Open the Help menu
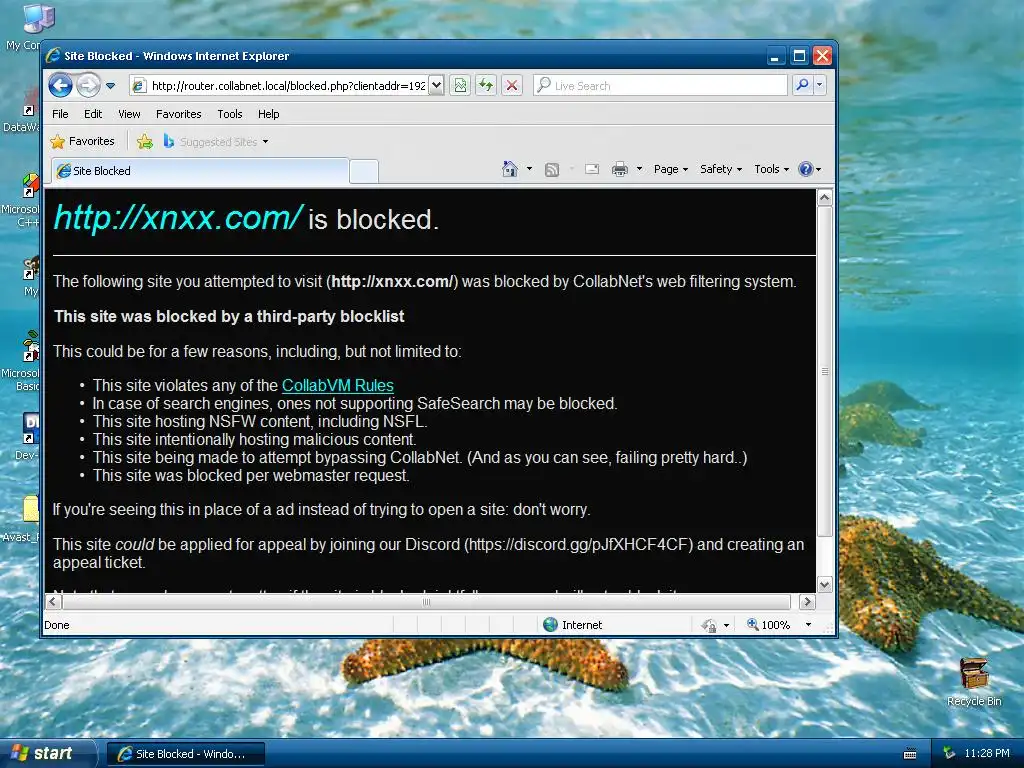This screenshot has width=1024, height=768. pyautogui.click(x=268, y=114)
